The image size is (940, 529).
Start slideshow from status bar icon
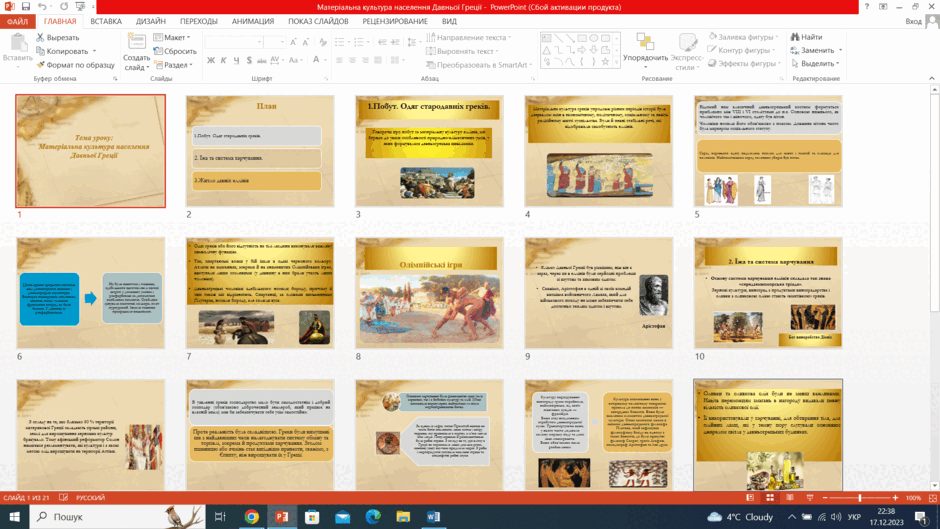tap(810, 498)
